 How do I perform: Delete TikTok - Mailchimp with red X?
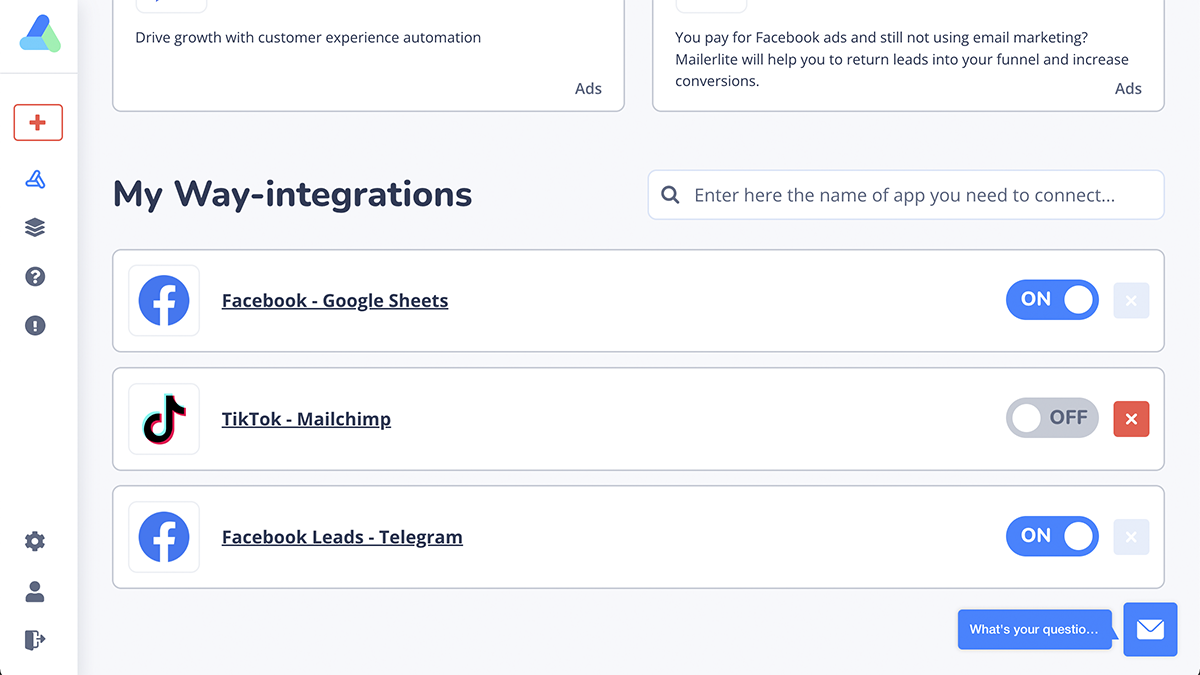coord(1131,419)
